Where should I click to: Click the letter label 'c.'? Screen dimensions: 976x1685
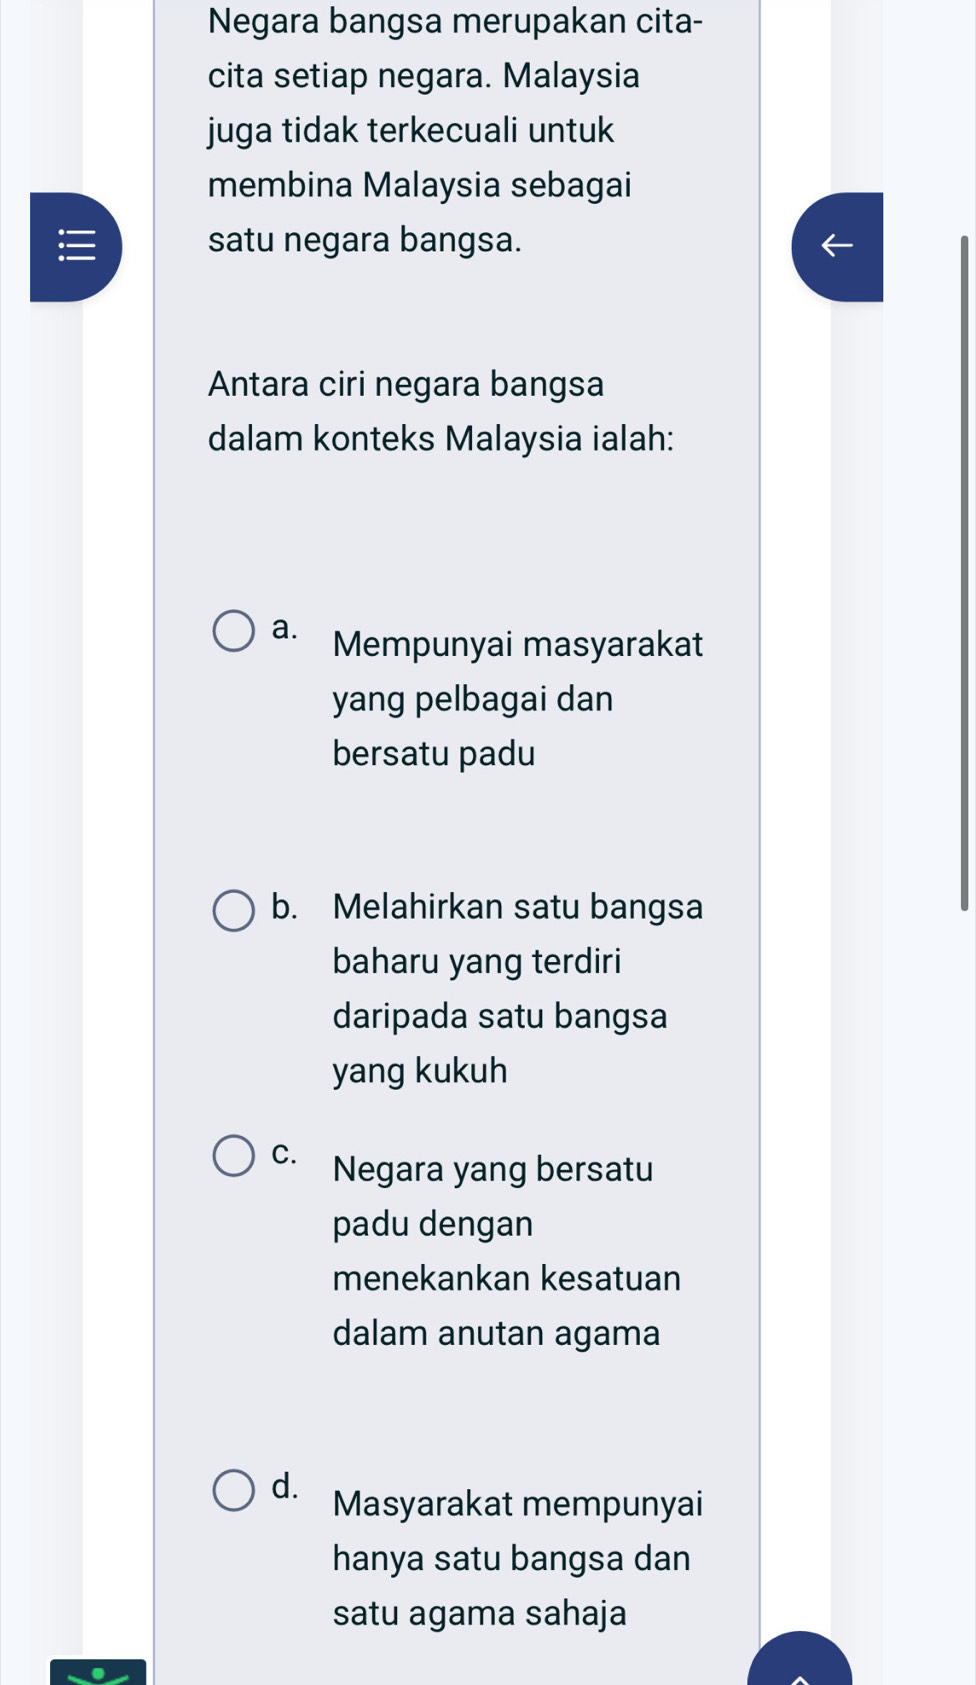(285, 1152)
